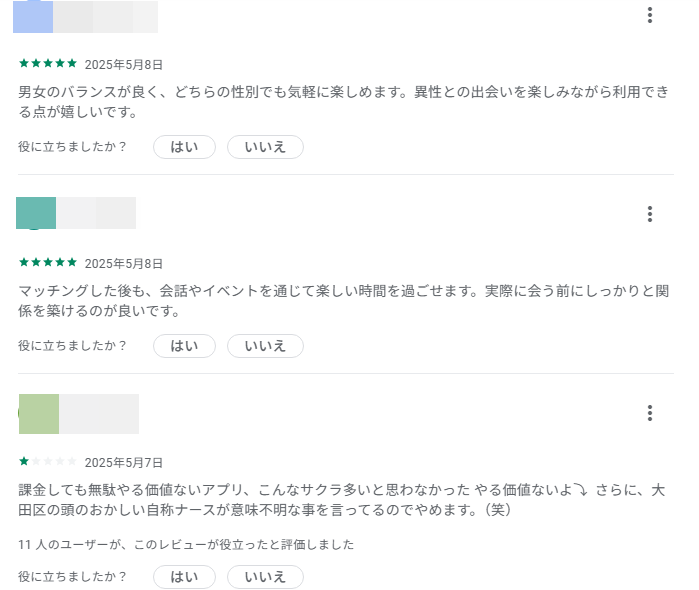Viewport: 699px width, 590px height.
Task: Click the teal avatar of second reviewer
Action: click(36, 213)
